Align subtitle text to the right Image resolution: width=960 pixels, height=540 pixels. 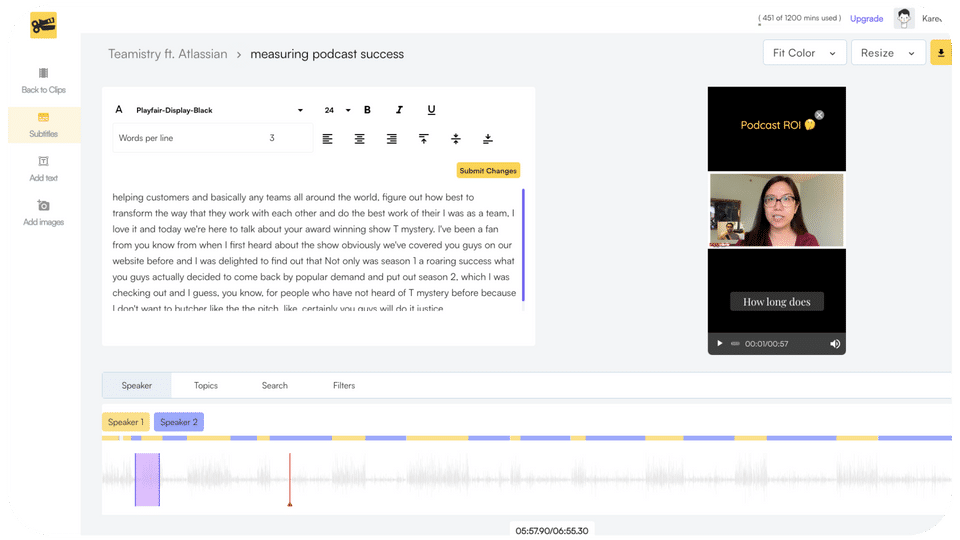391,139
